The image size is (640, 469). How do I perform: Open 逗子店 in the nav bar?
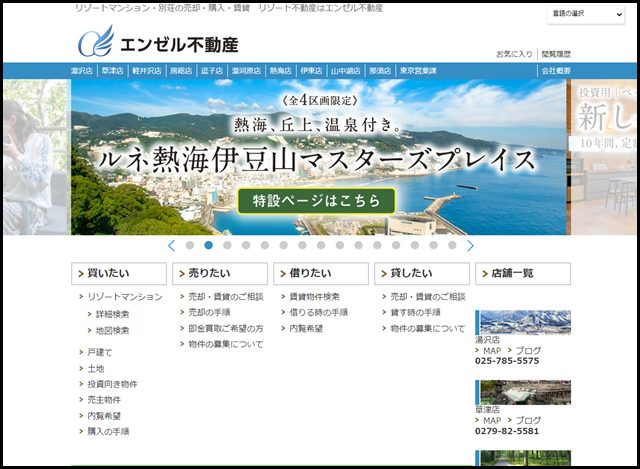[x=212, y=71]
